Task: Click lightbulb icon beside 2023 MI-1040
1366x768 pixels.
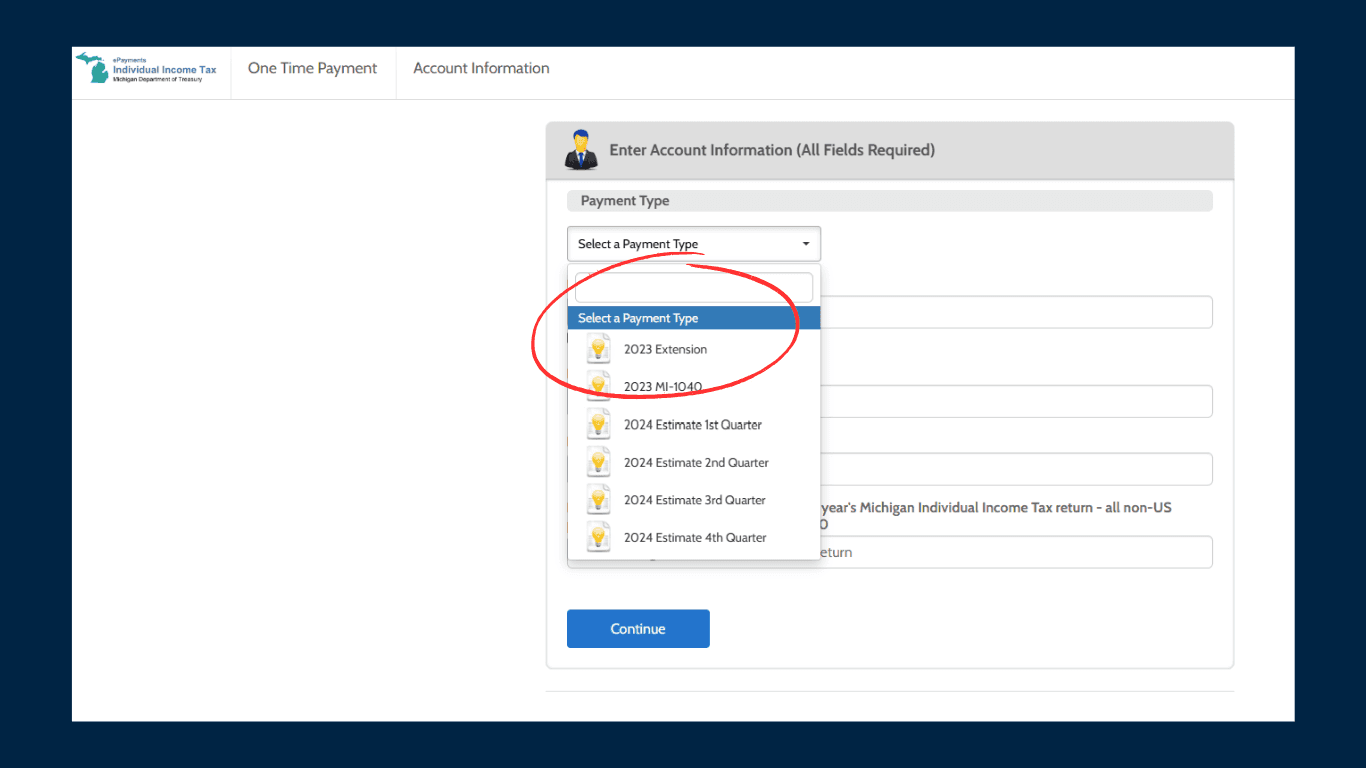Action: click(x=598, y=386)
